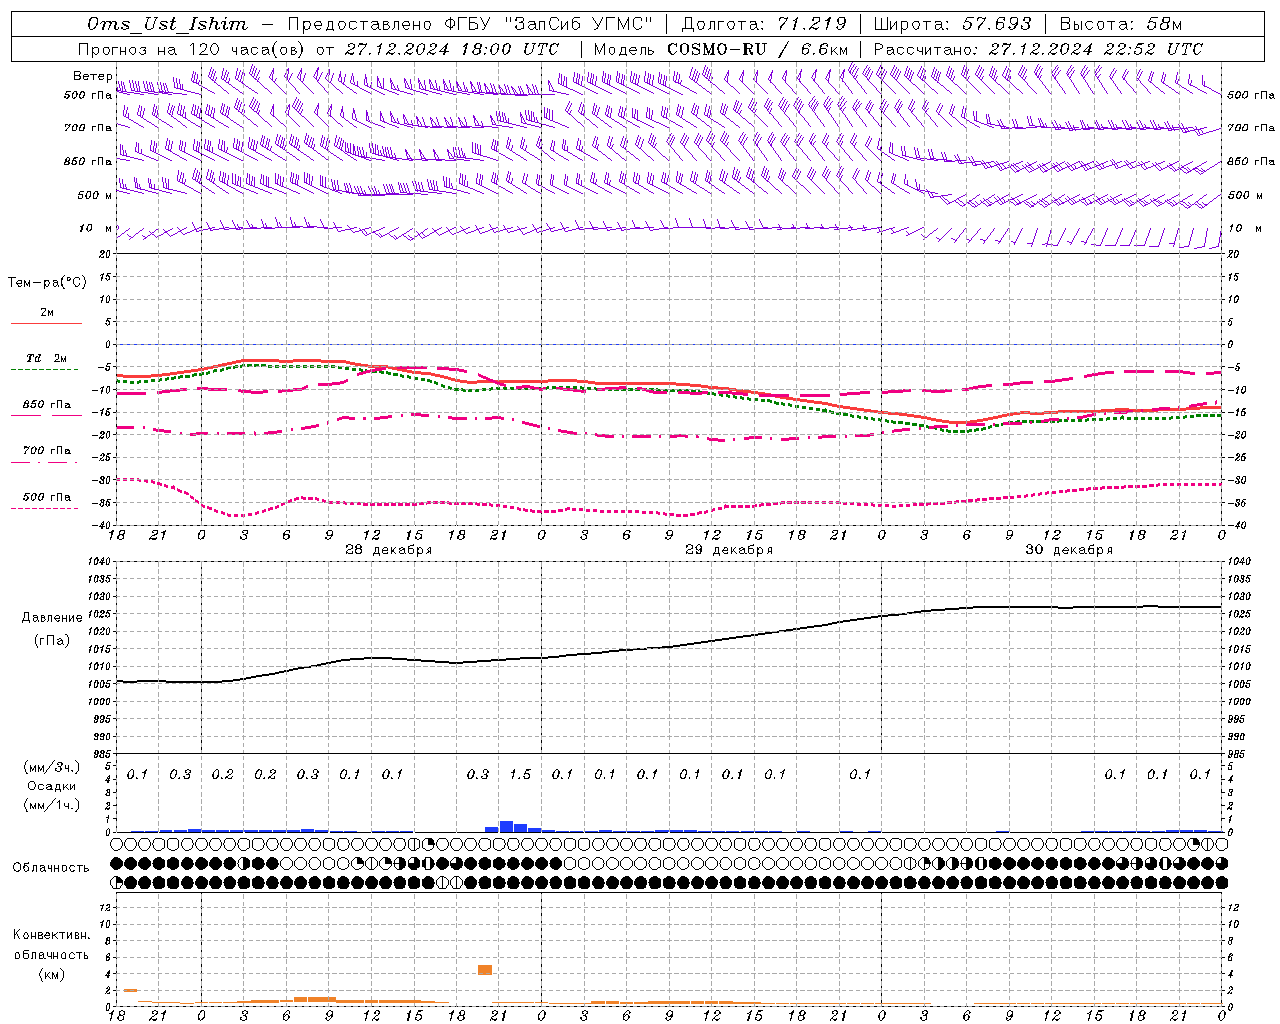Screen dimensions: 1280x1024
Task: Click 20 on the left temperature axis
Action: [x=104, y=254]
